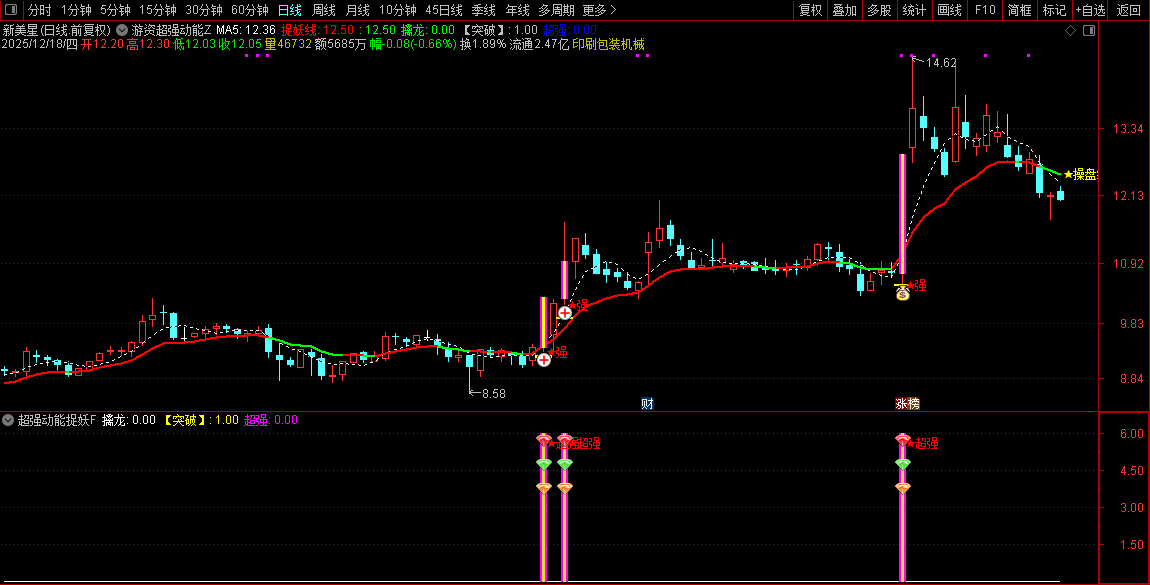Click the 游资超强动能Z indicator name
1150x585 pixels.
point(171,30)
